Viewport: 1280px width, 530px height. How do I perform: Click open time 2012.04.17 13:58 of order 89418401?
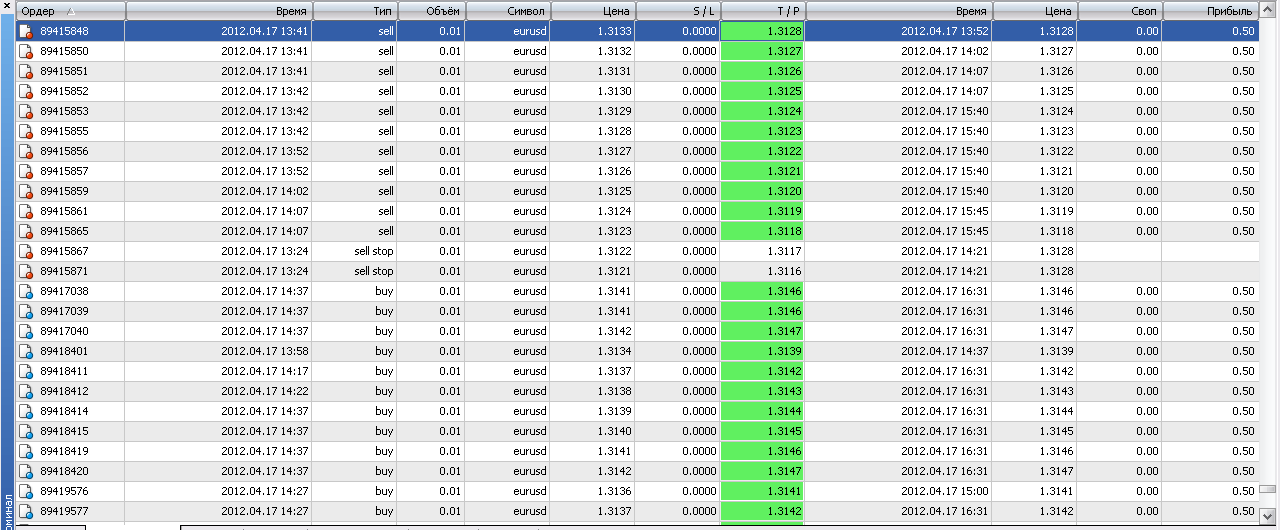pyautogui.click(x=264, y=351)
